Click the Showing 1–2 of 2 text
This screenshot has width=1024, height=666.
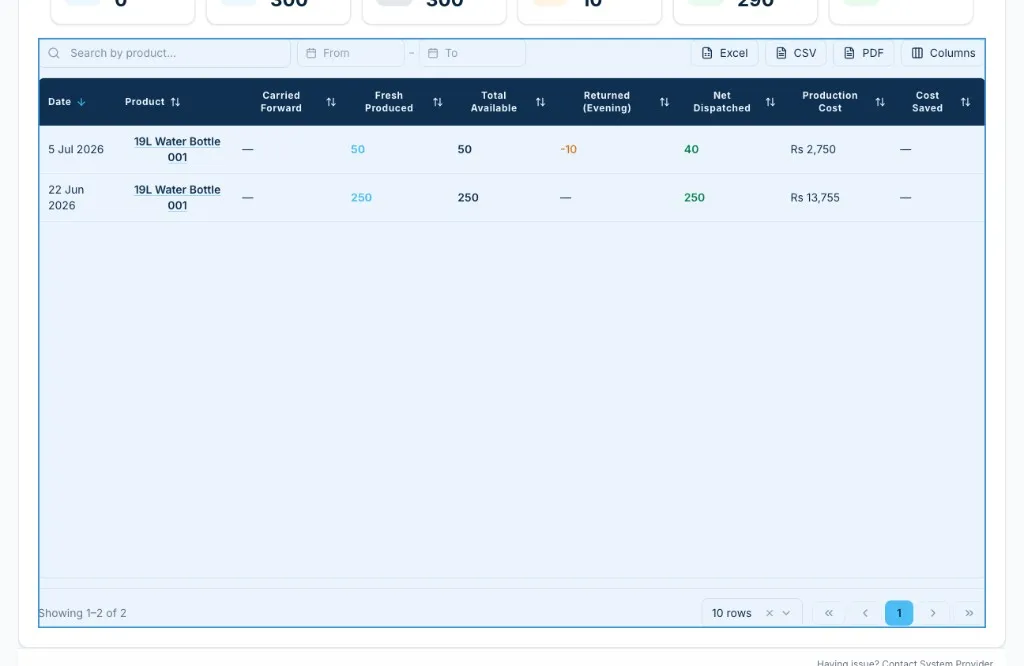tap(82, 613)
